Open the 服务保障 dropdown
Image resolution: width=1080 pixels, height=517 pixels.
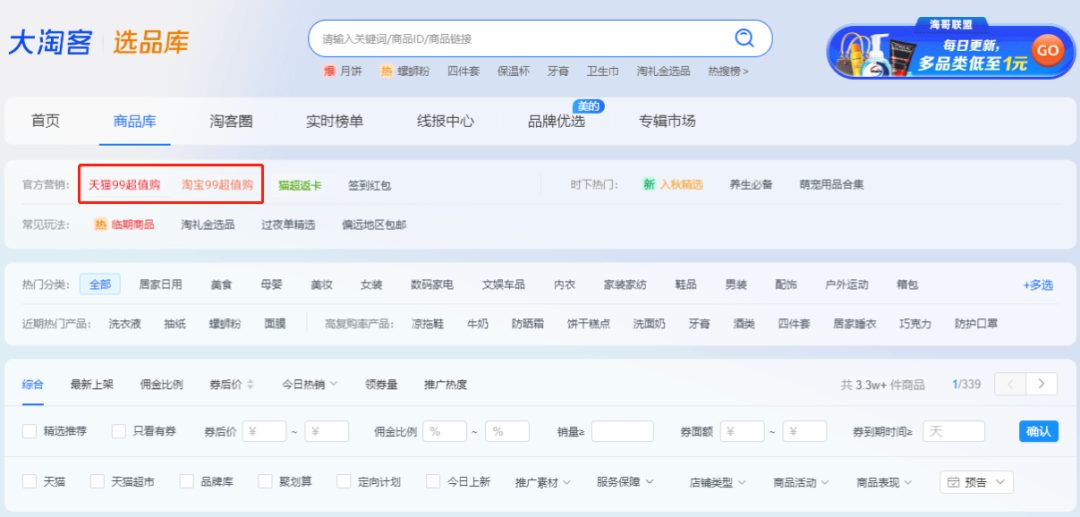(625, 482)
